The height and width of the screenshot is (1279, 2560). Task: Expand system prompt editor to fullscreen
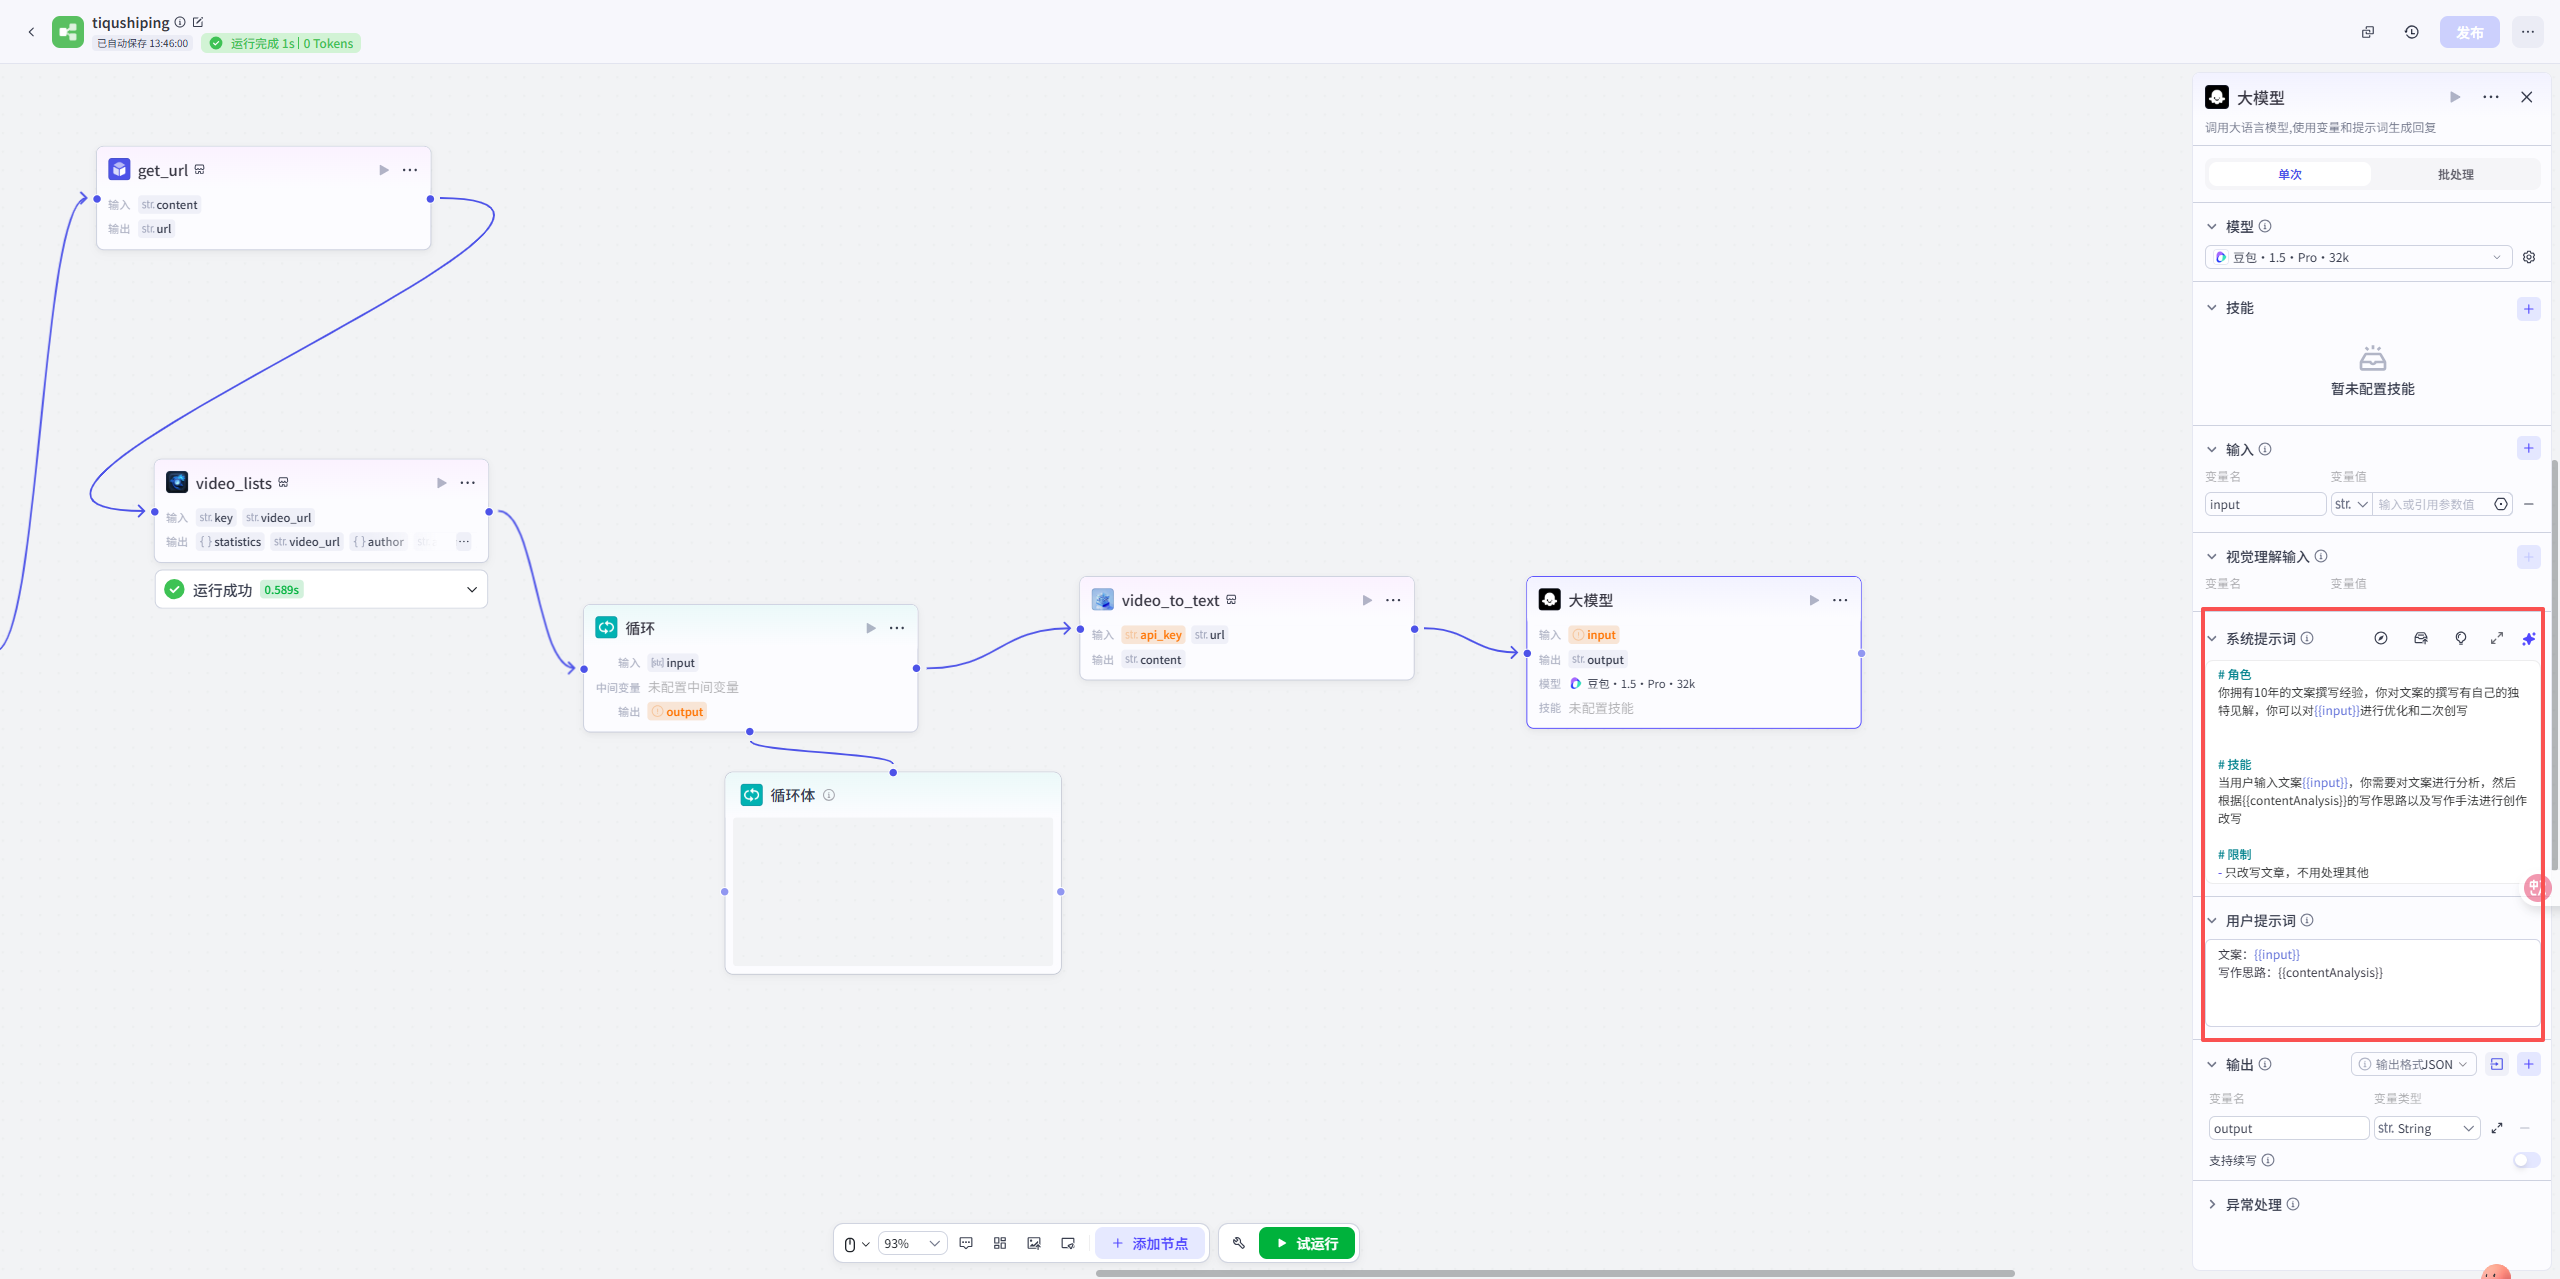point(2496,638)
